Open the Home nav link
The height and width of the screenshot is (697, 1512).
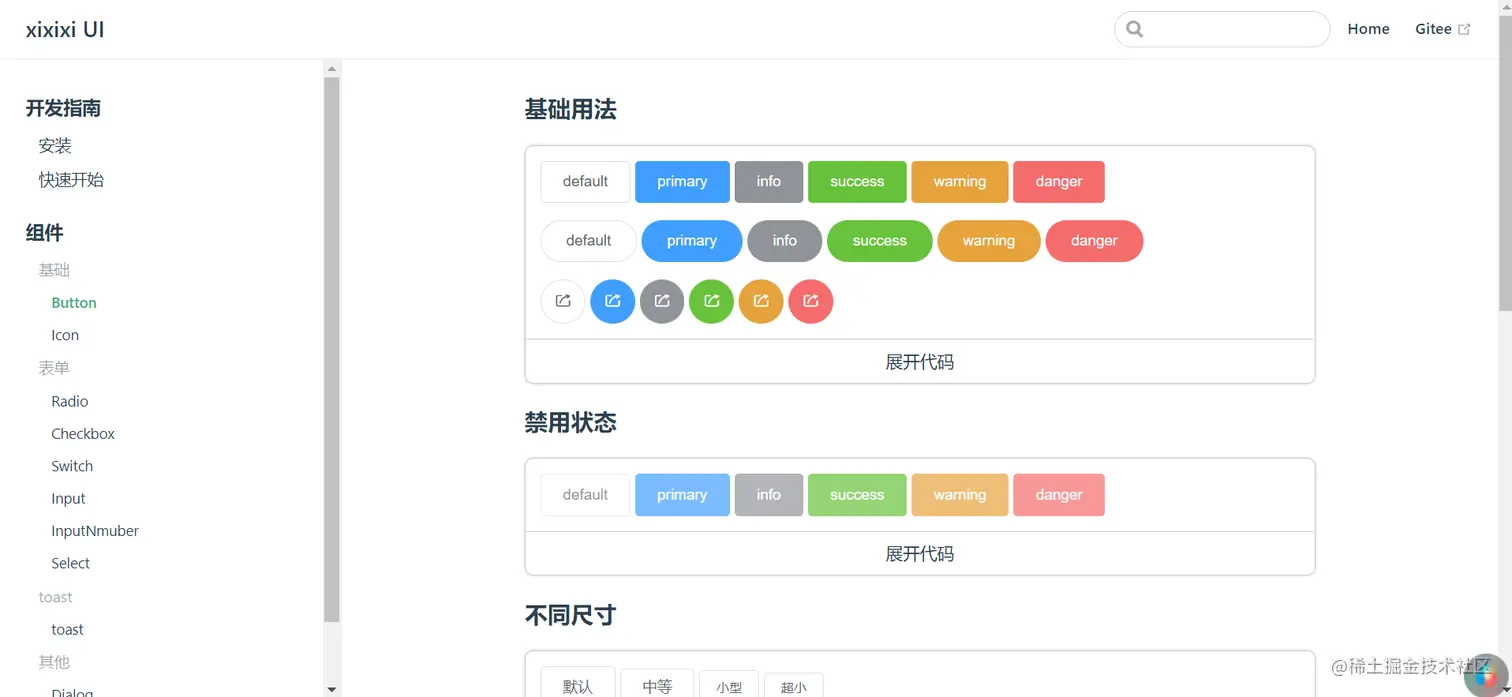pyautogui.click(x=1368, y=29)
